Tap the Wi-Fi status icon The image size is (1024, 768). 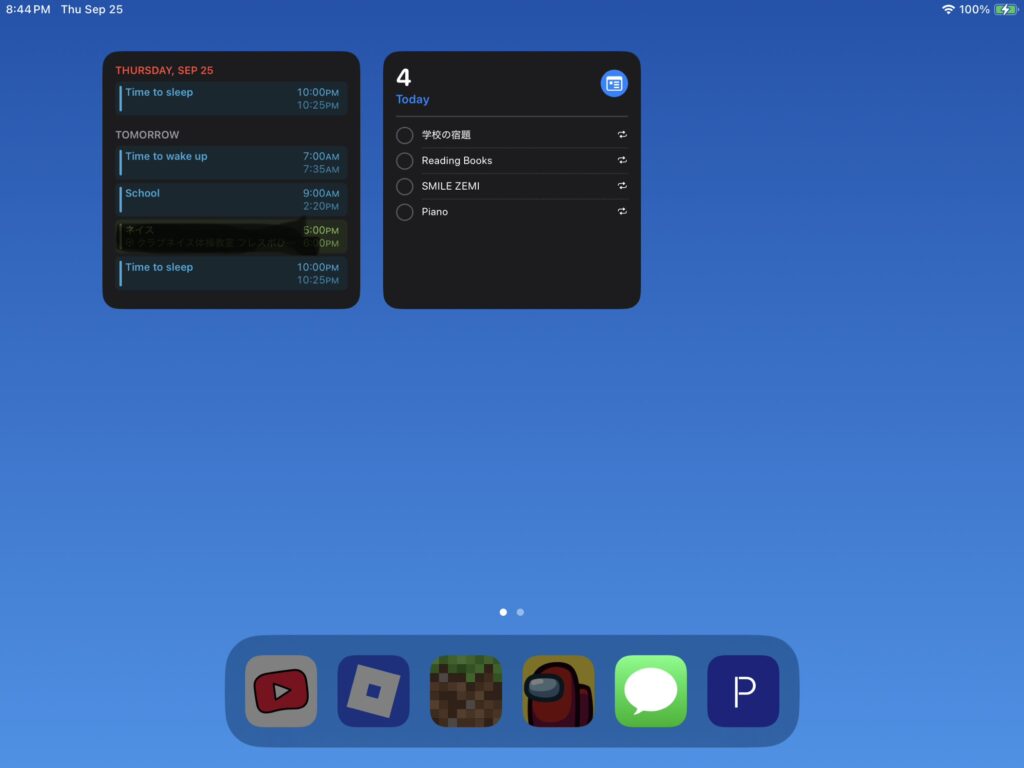pyautogui.click(x=947, y=10)
